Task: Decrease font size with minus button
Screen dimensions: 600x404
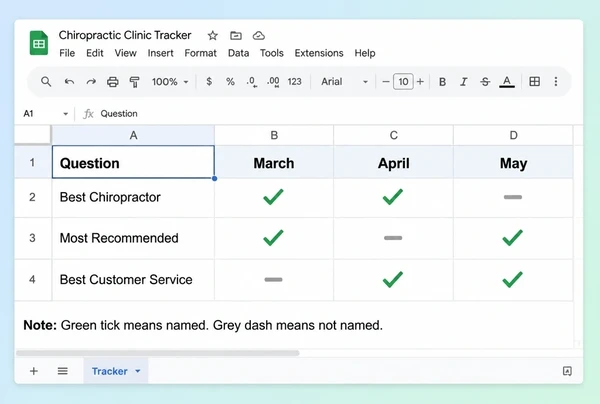Action: [x=386, y=81]
